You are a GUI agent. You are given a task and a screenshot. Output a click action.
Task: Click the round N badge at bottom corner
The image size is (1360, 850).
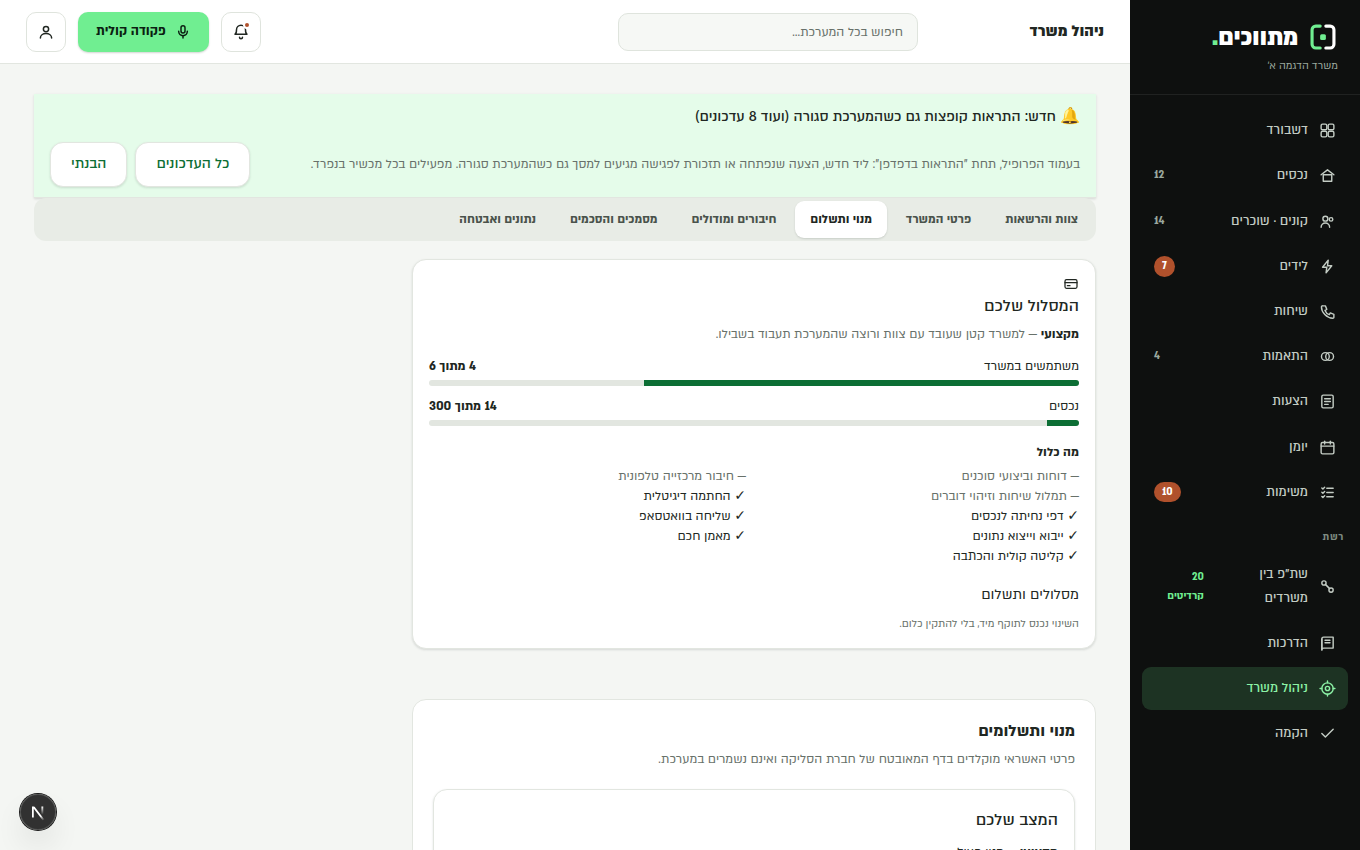coord(38,812)
